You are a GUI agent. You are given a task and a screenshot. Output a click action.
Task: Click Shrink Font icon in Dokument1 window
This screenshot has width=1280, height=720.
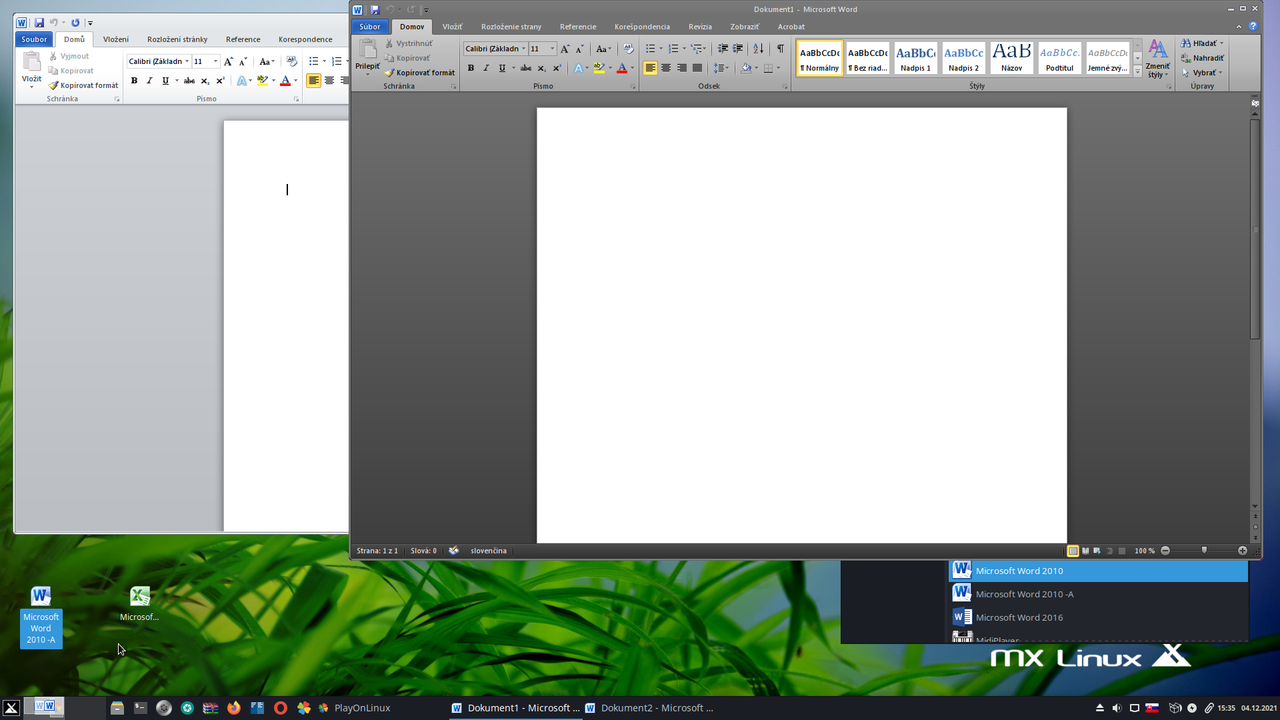579,49
